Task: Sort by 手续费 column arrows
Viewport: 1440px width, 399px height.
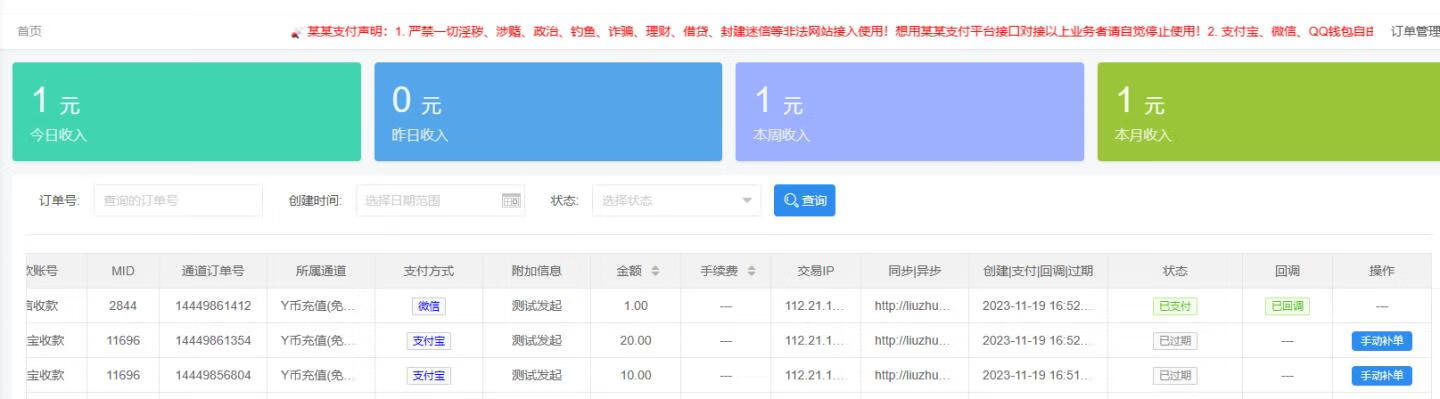Action: (x=751, y=271)
